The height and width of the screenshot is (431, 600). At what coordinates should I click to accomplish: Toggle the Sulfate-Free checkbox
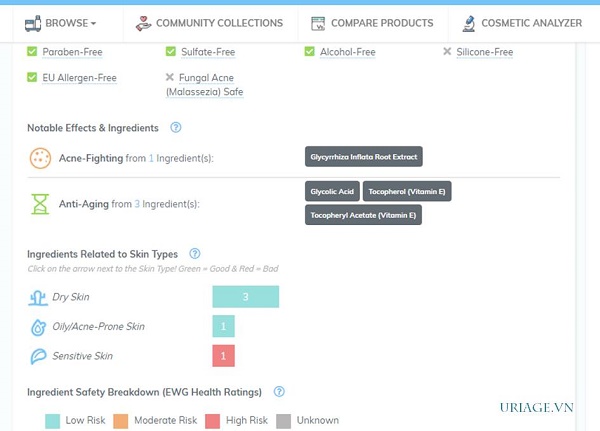click(x=171, y=51)
